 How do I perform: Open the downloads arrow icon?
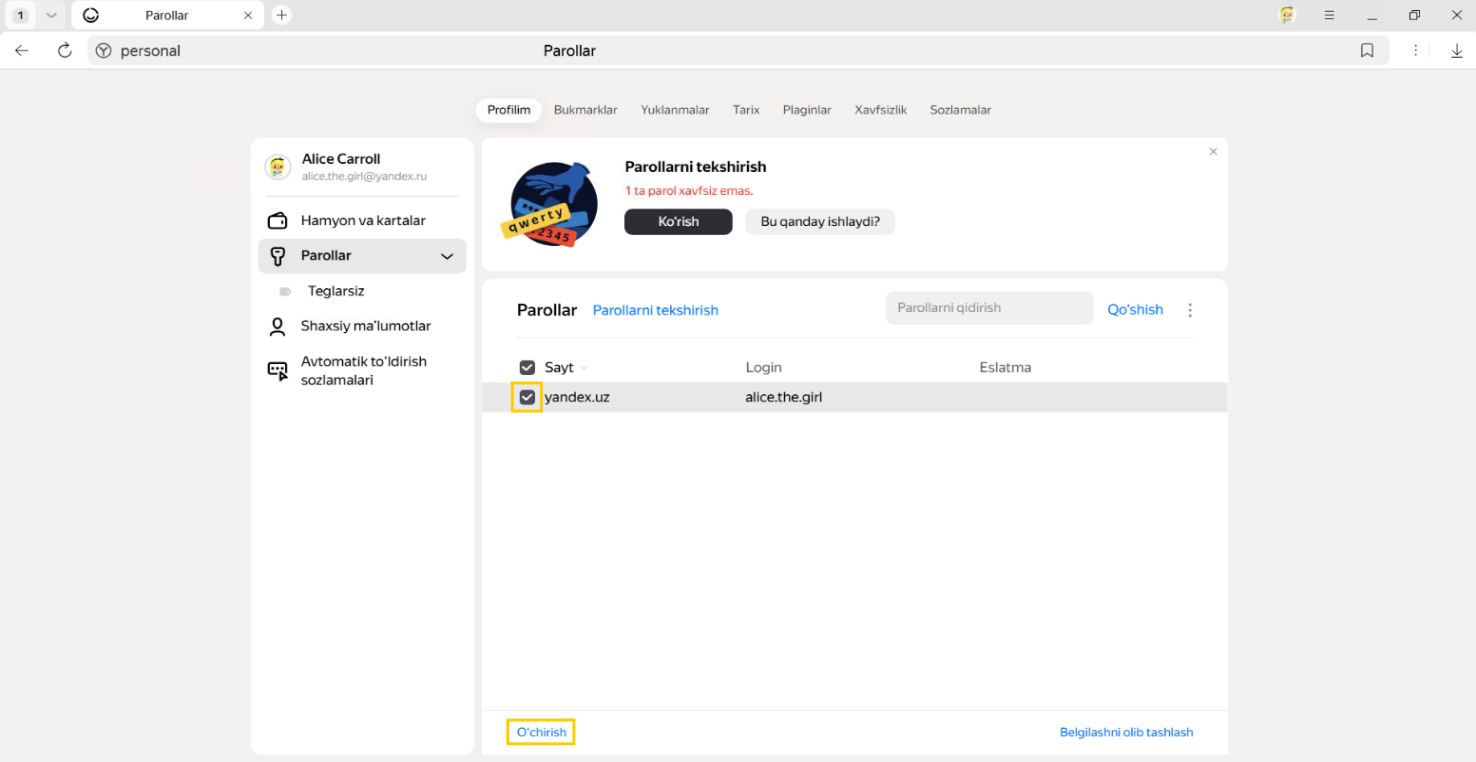click(1457, 51)
